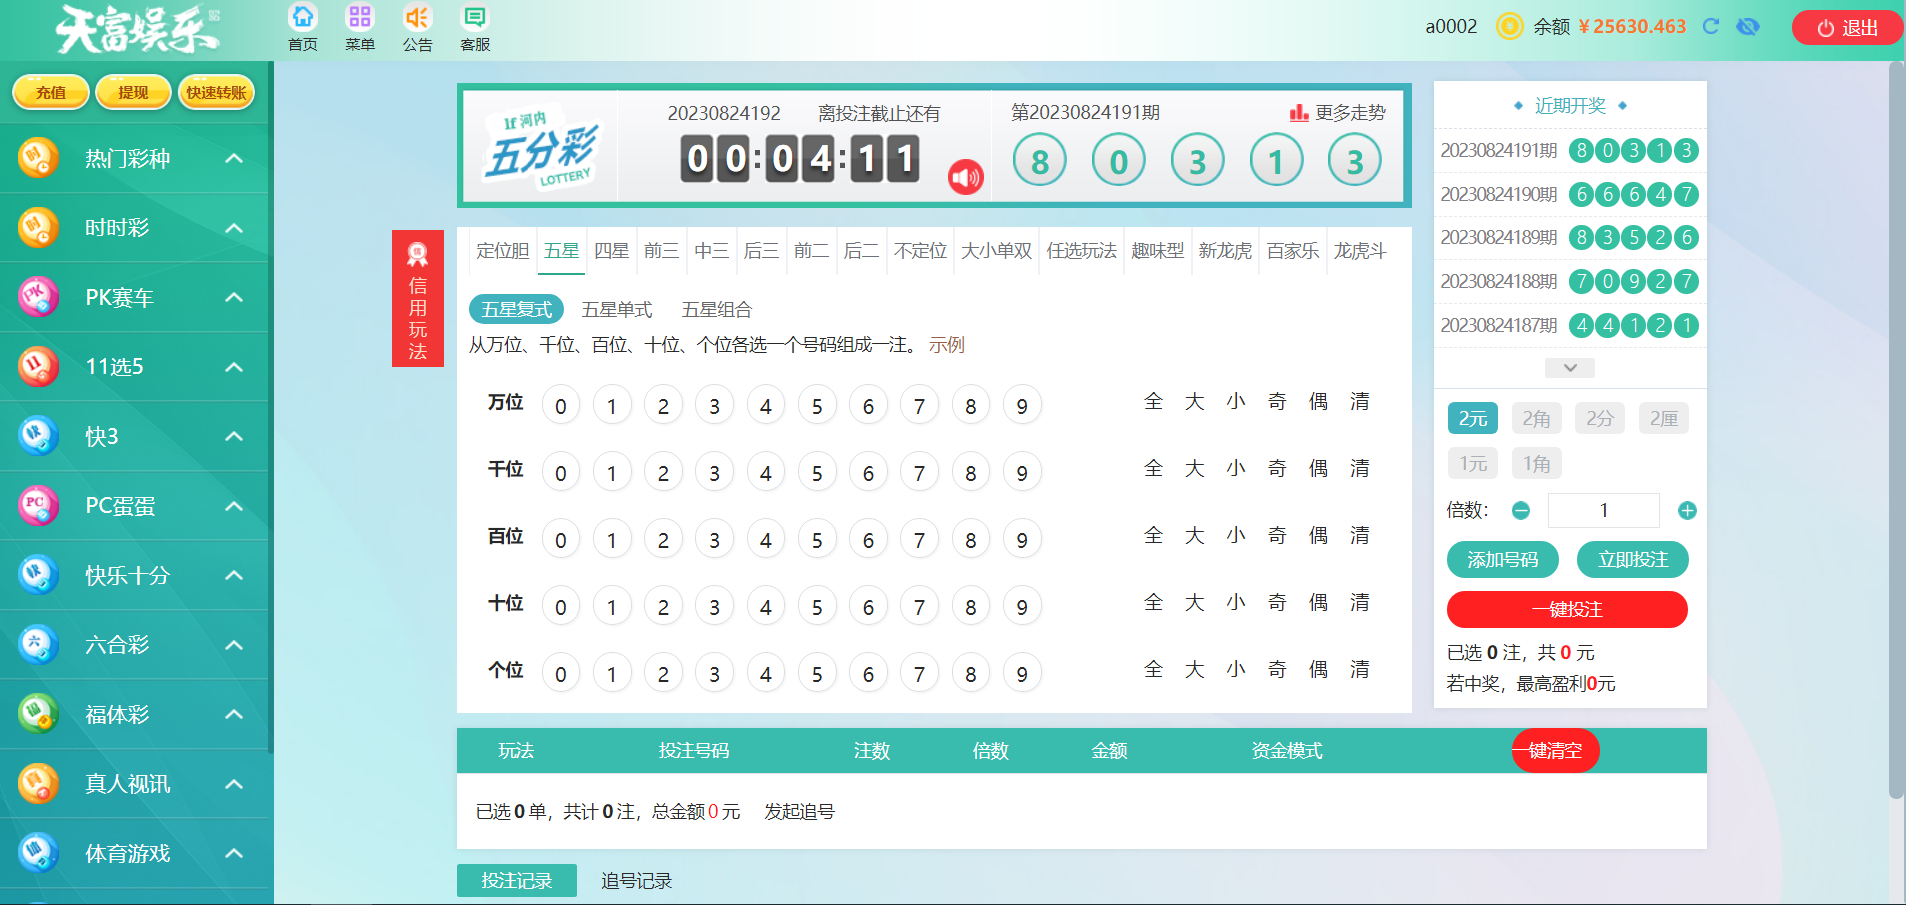
Task: Open announcements (公告) speaker icon
Action: click(x=417, y=17)
